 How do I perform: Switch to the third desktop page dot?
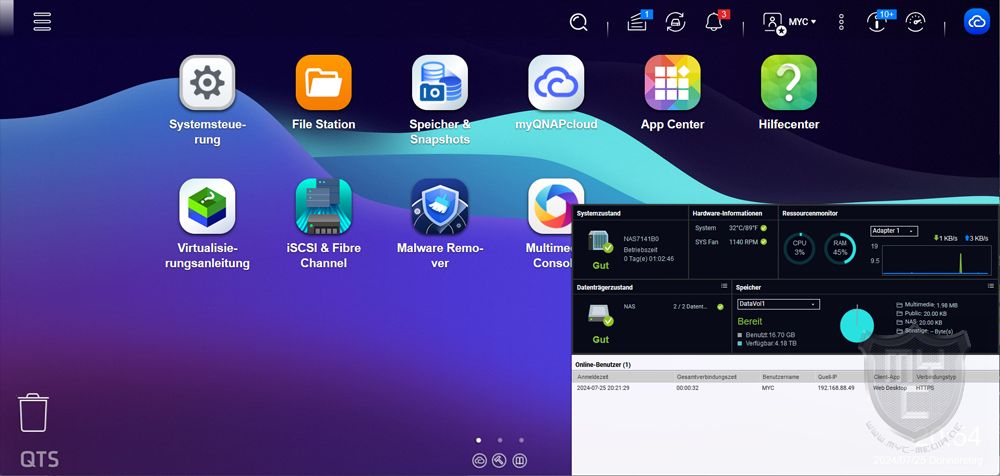click(521, 440)
